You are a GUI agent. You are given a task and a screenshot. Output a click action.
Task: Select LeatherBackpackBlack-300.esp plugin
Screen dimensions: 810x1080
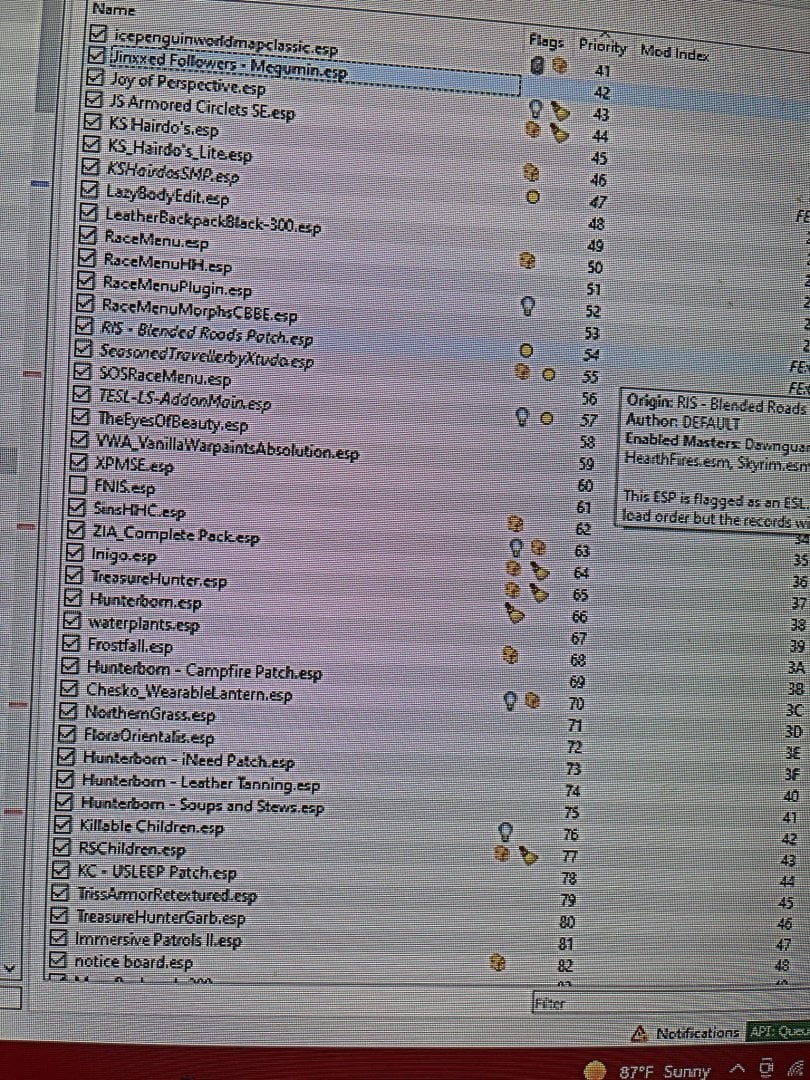[214, 220]
